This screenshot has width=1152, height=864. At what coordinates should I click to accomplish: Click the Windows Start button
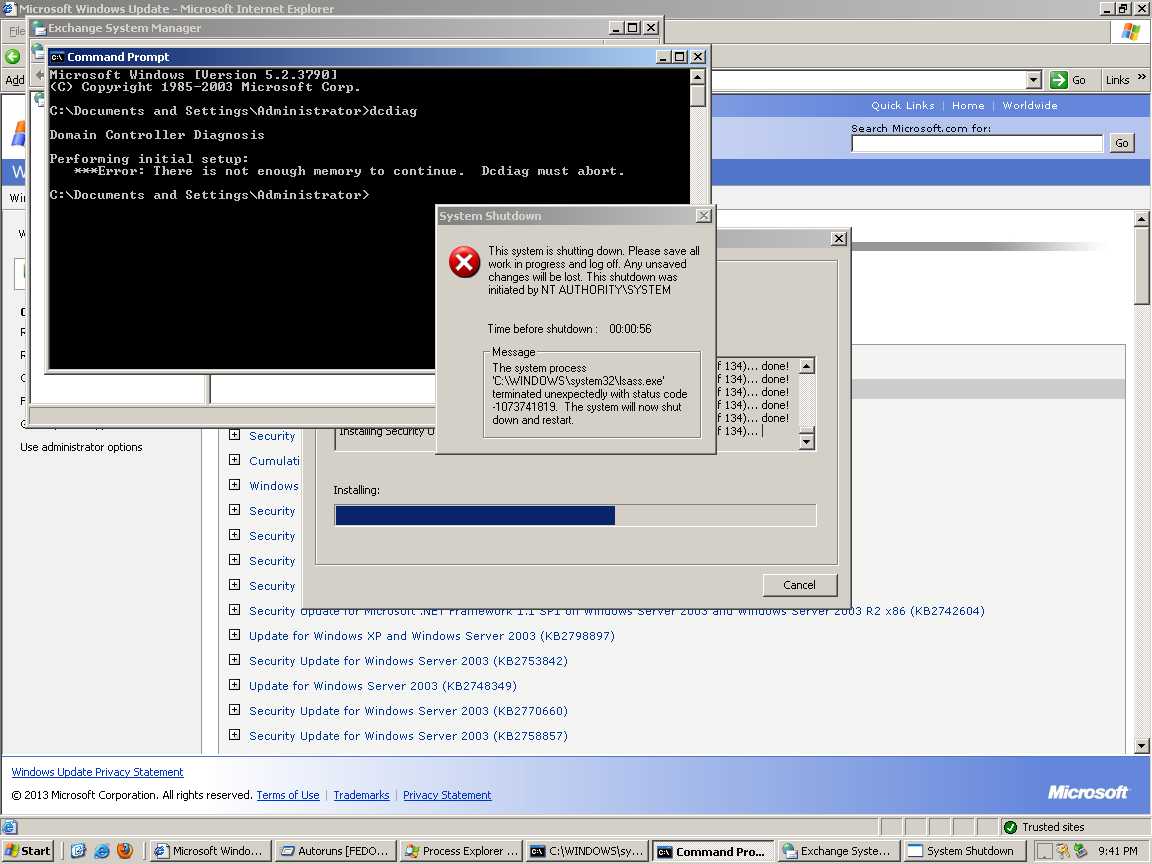[x=27, y=851]
